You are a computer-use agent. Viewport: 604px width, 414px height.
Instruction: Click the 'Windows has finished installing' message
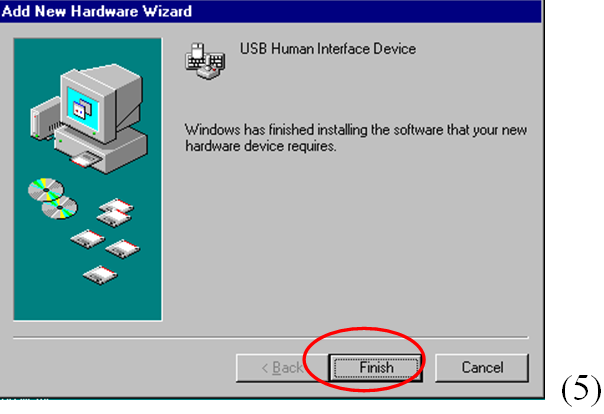[x=356, y=138]
